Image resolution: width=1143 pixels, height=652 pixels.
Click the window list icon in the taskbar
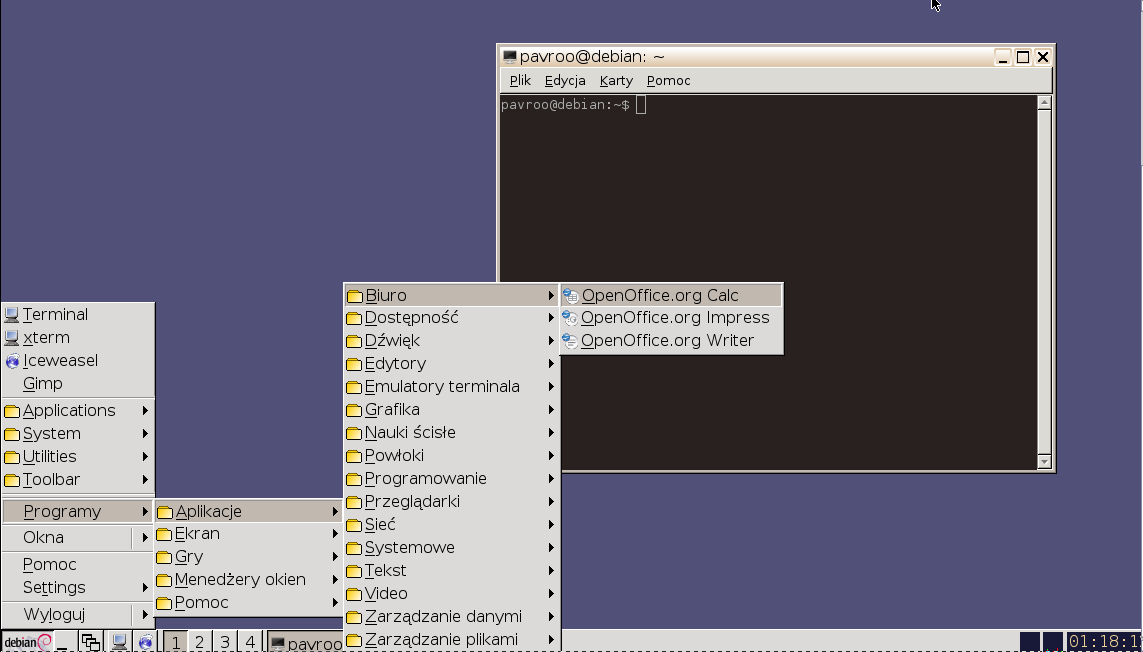pyautogui.click(x=91, y=642)
